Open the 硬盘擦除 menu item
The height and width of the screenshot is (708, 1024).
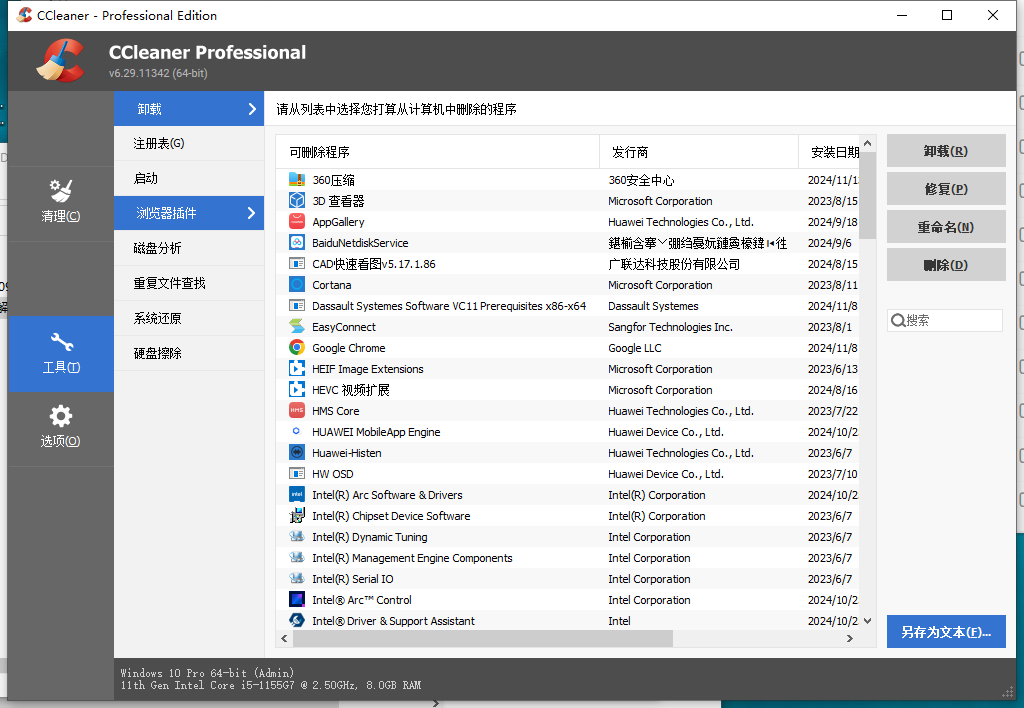[x=189, y=353]
